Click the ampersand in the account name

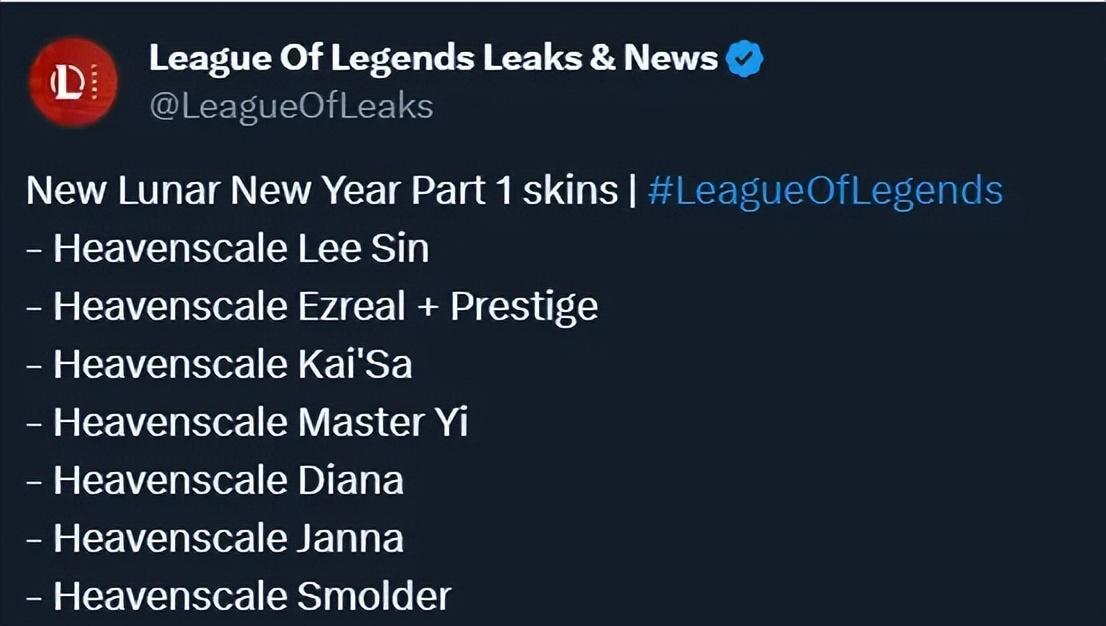pyautogui.click(x=603, y=59)
